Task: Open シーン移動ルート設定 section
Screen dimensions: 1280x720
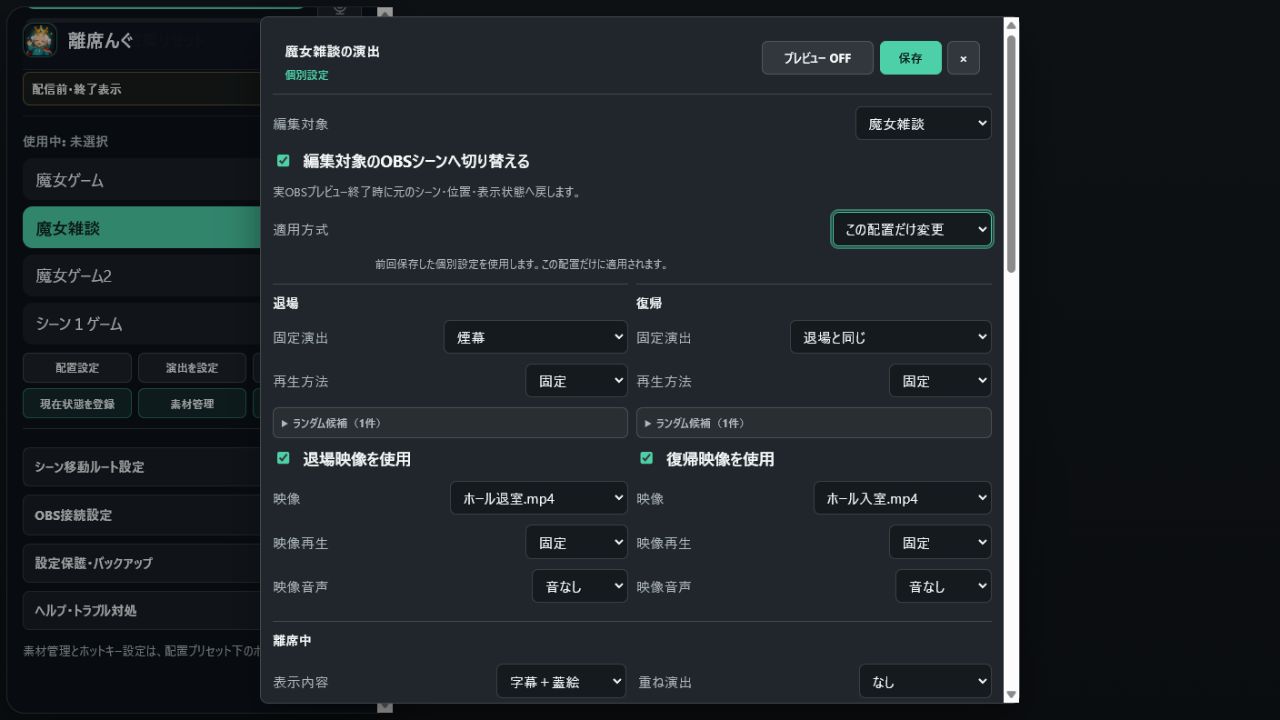Action: tap(141, 467)
